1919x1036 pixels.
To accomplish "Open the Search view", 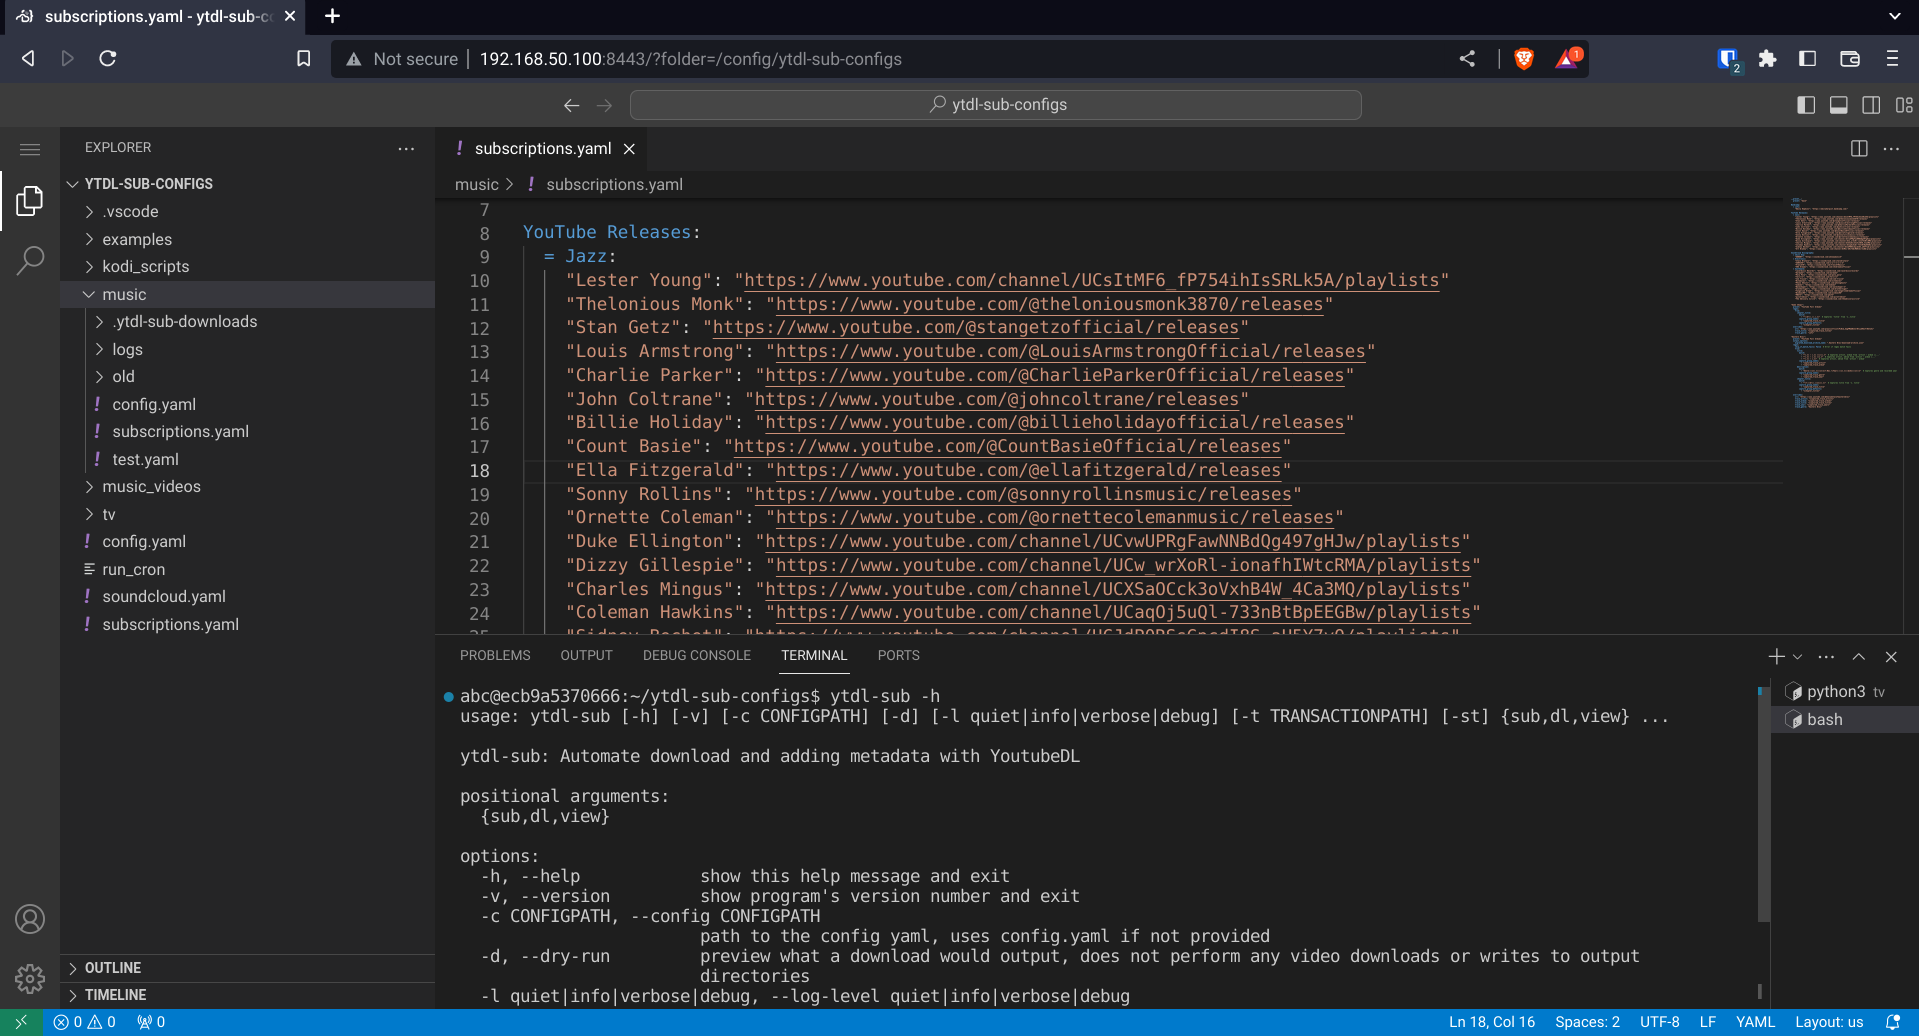I will (29, 259).
